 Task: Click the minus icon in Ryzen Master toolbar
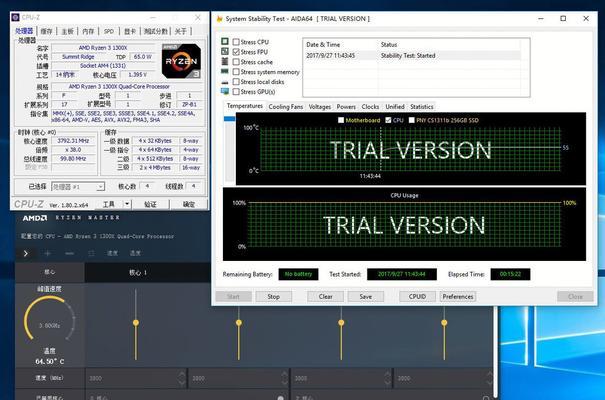coord(69,253)
